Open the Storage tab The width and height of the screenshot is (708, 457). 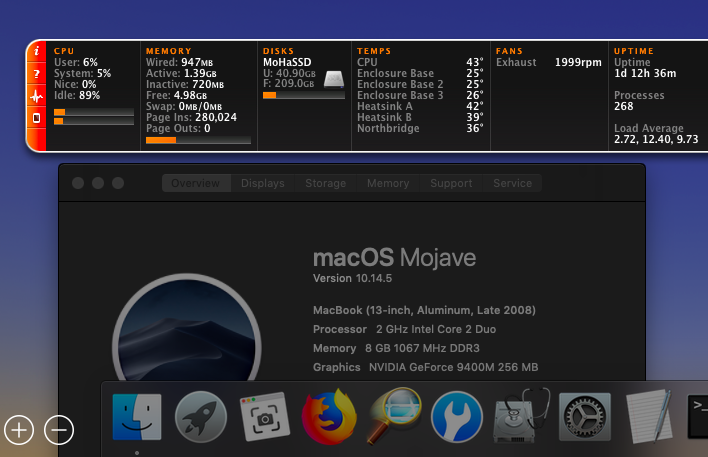tap(326, 183)
